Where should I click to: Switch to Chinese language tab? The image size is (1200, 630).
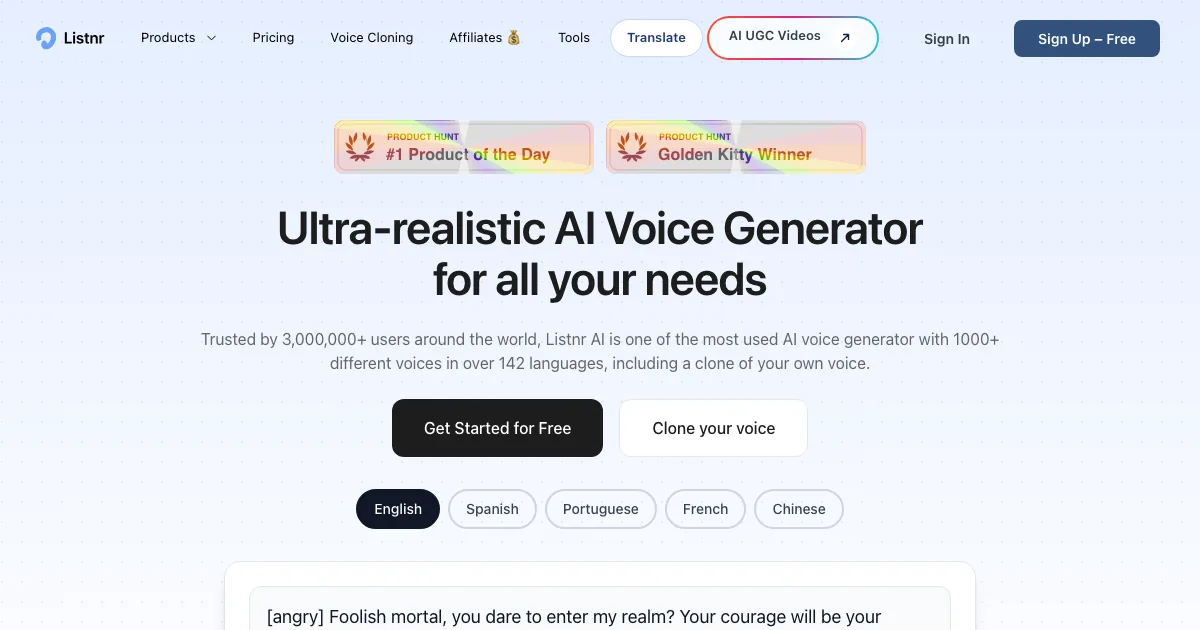pyautogui.click(x=798, y=509)
